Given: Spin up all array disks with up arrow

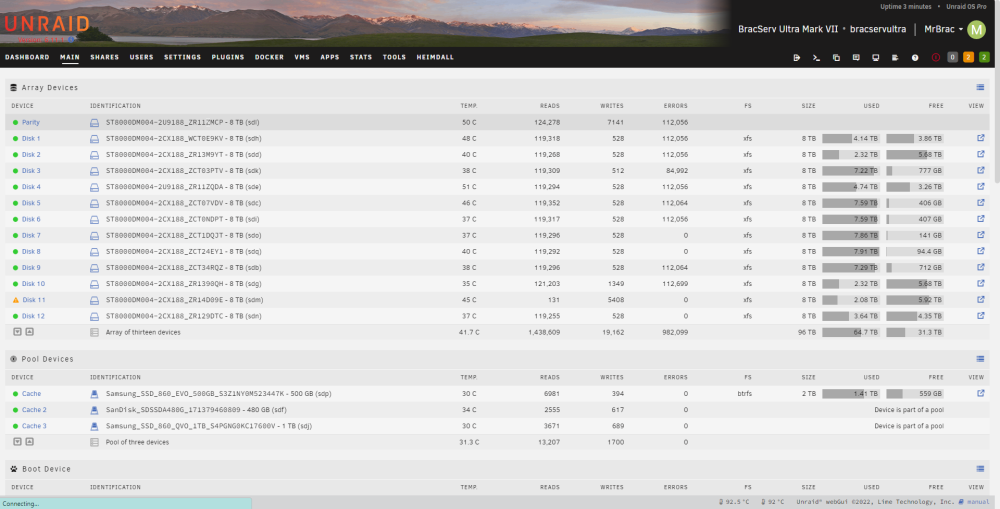Looking at the screenshot, I should [29, 332].
